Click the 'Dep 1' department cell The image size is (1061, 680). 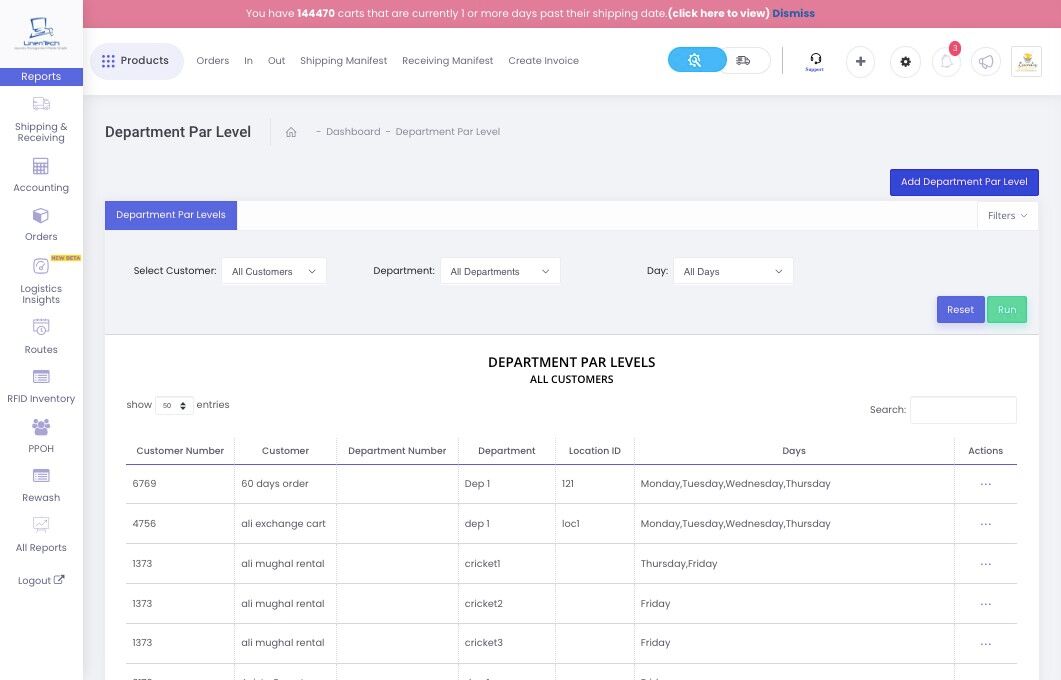point(506,484)
